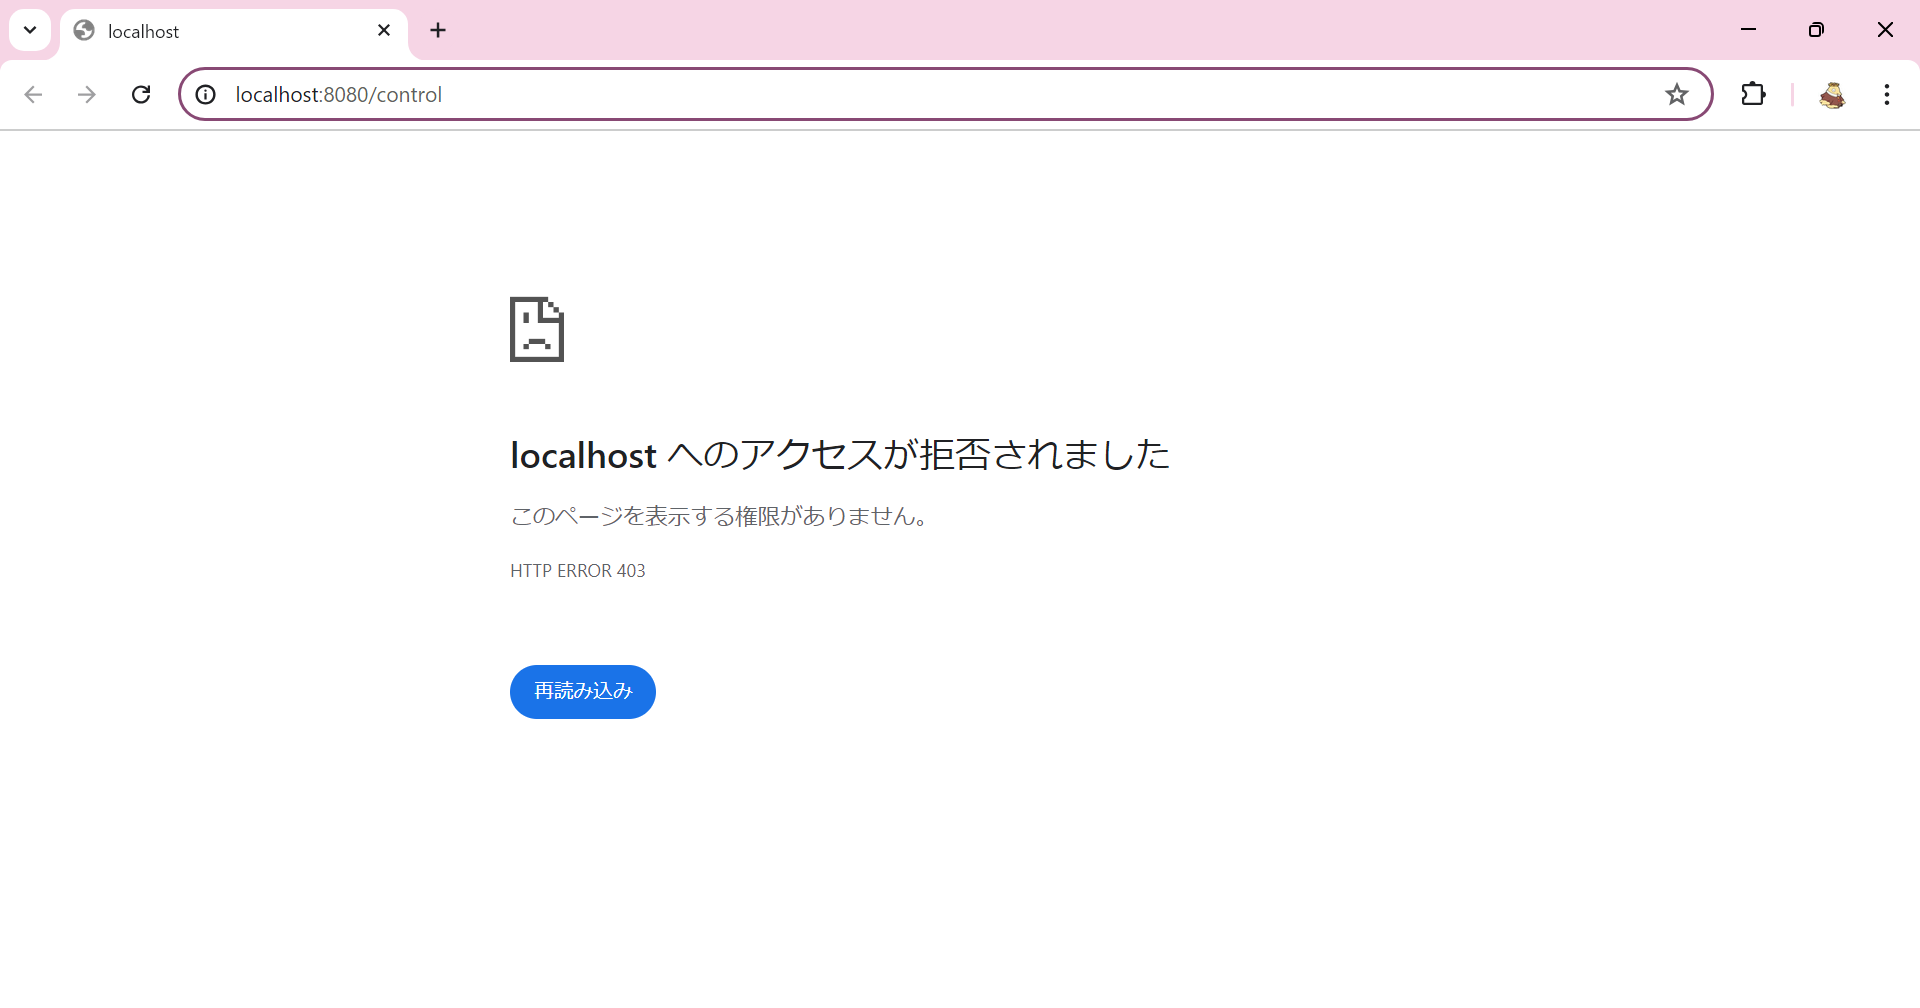Click the page reload icon
The width and height of the screenshot is (1920, 1008).
pyautogui.click(x=141, y=94)
